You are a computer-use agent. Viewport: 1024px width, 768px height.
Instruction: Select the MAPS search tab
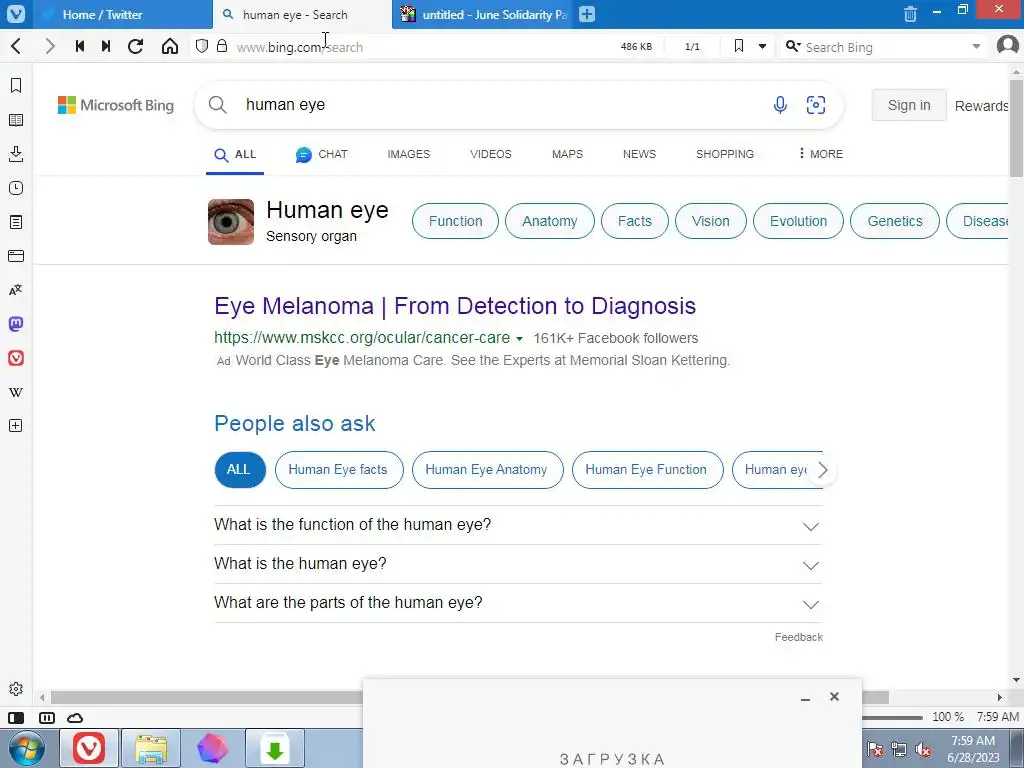(568, 154)
